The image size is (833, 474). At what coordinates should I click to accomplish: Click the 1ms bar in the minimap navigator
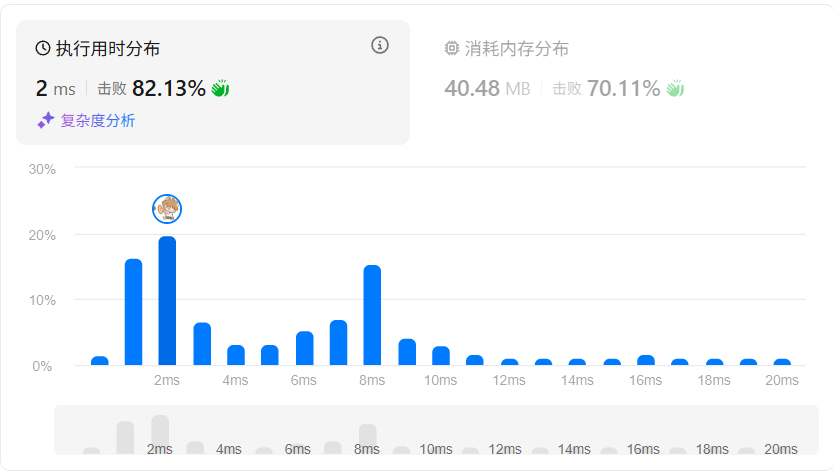point(125,438)
